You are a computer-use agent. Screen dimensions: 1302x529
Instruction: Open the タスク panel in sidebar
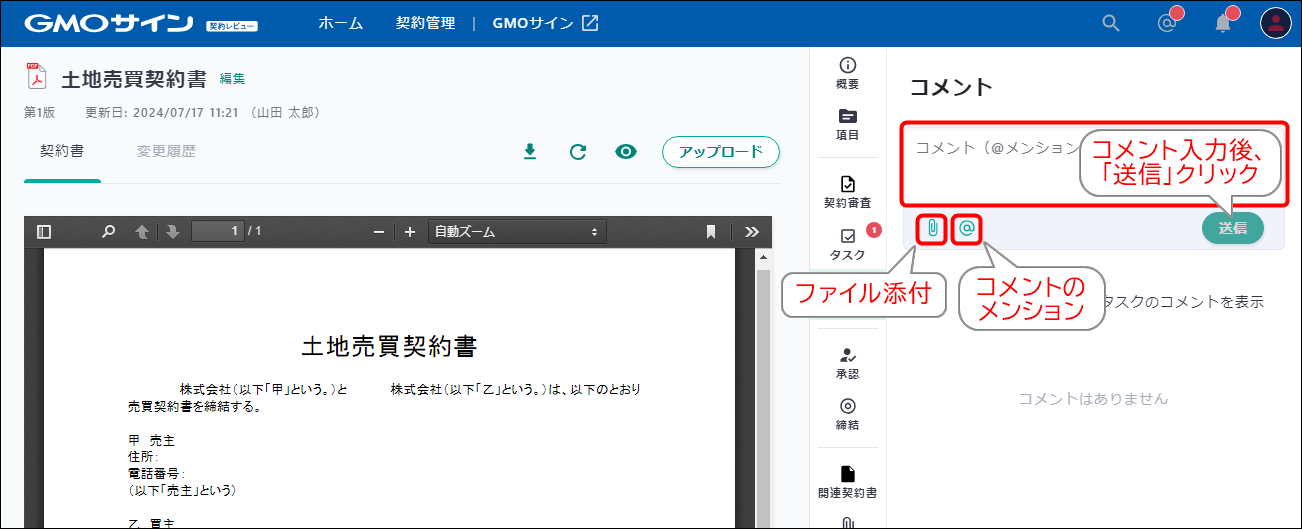point(848,244)
